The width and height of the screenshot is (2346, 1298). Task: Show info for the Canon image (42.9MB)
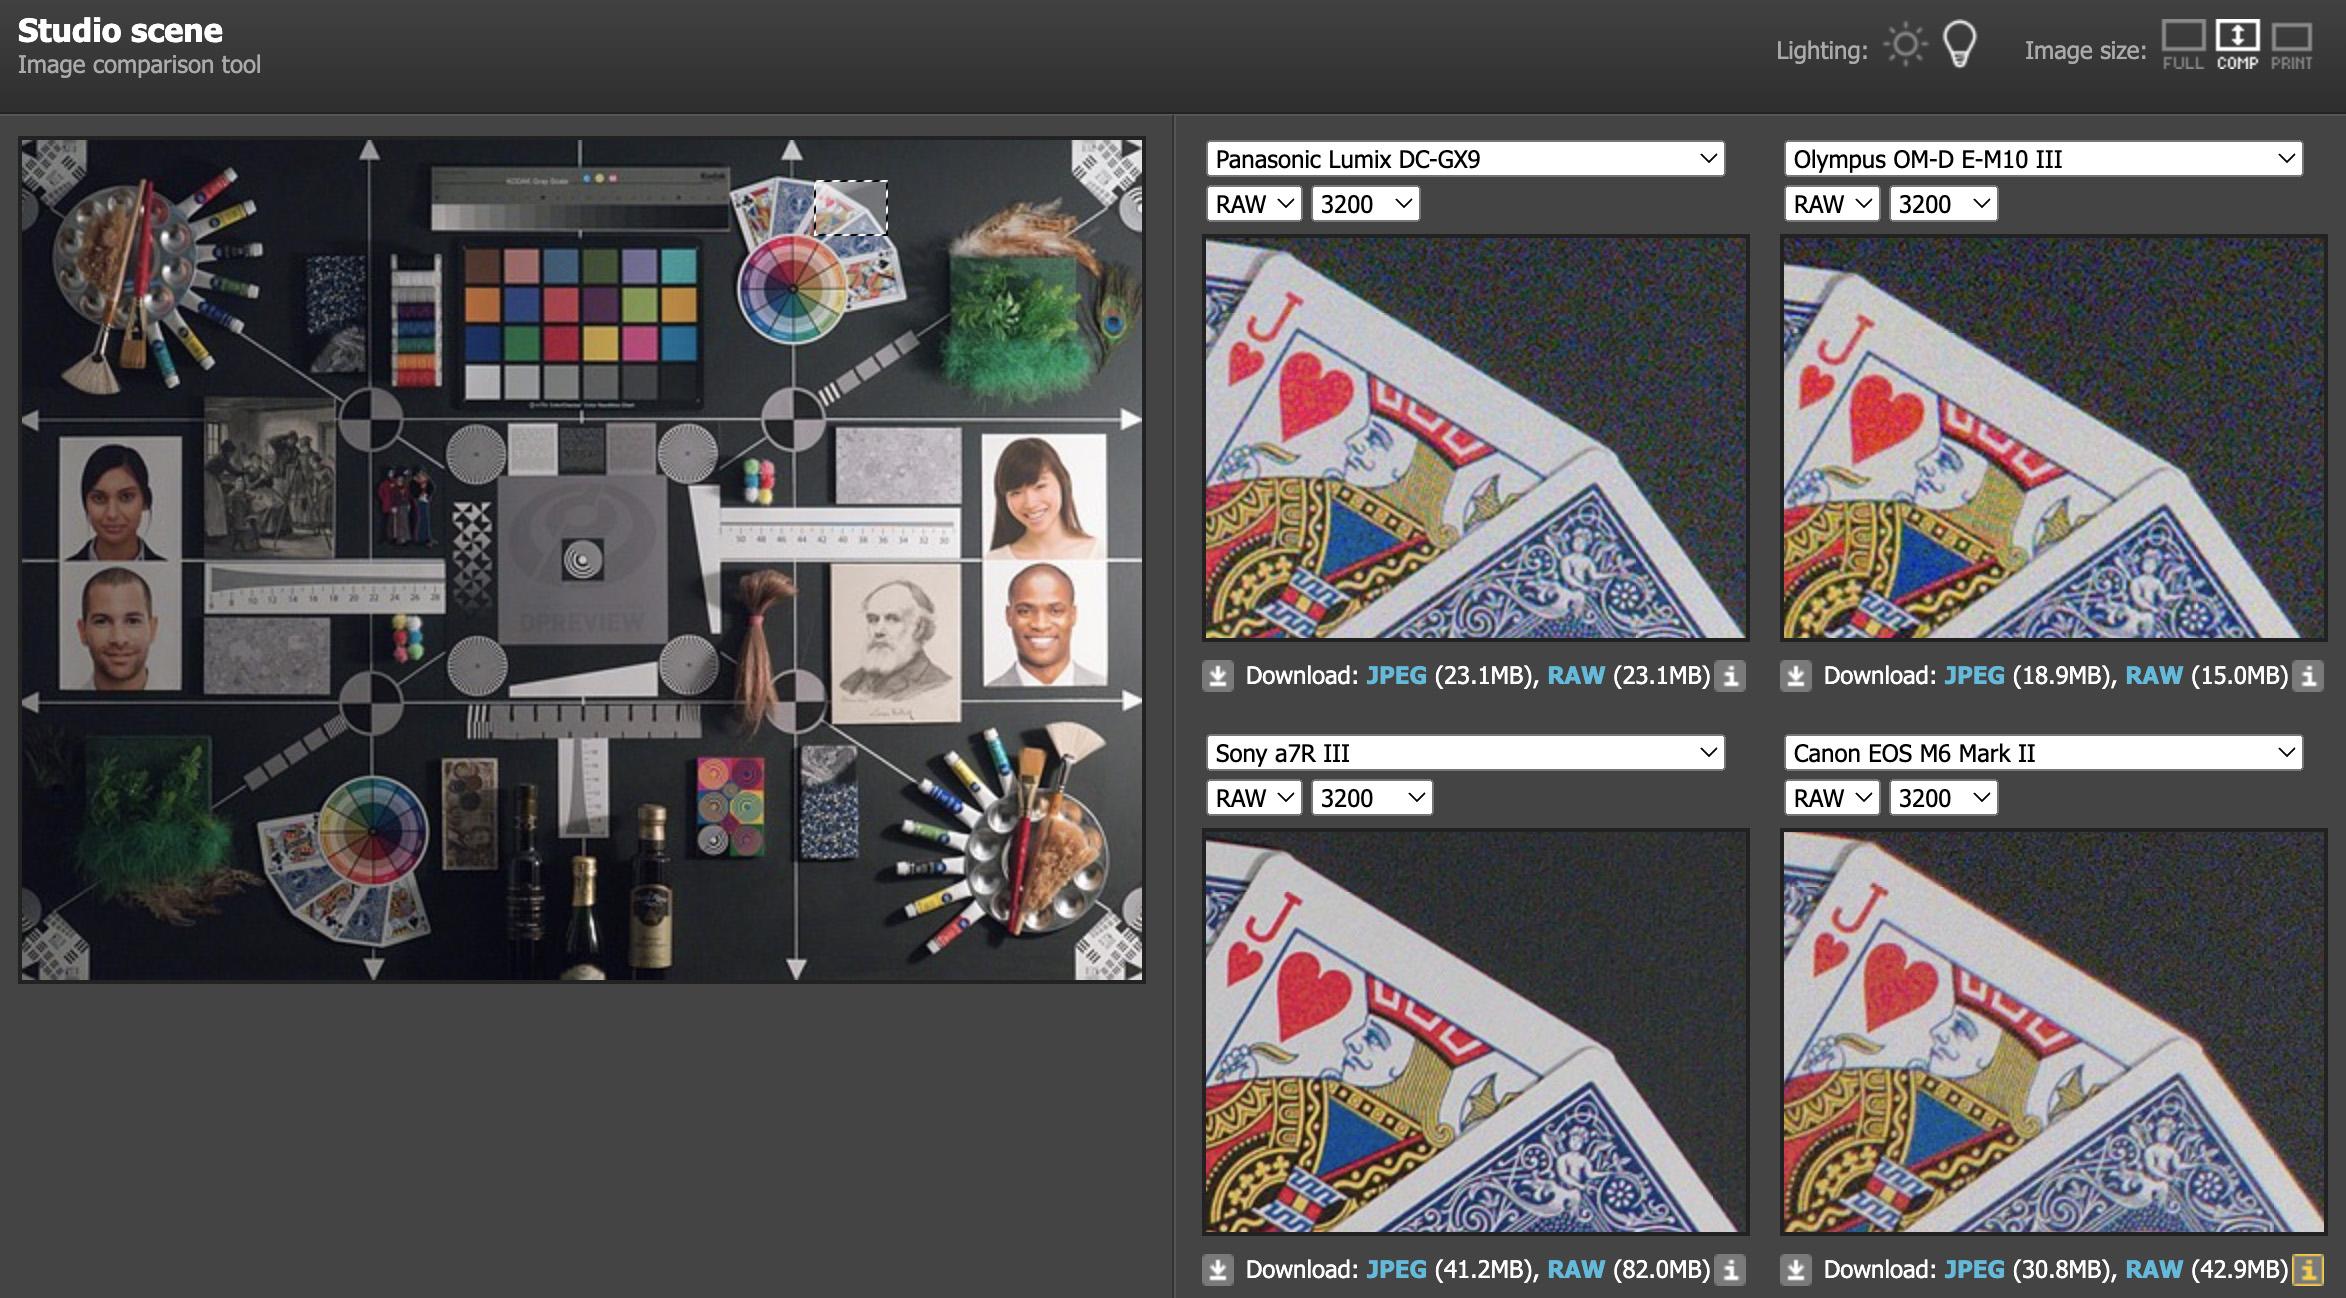(x=2308, y=1270)
